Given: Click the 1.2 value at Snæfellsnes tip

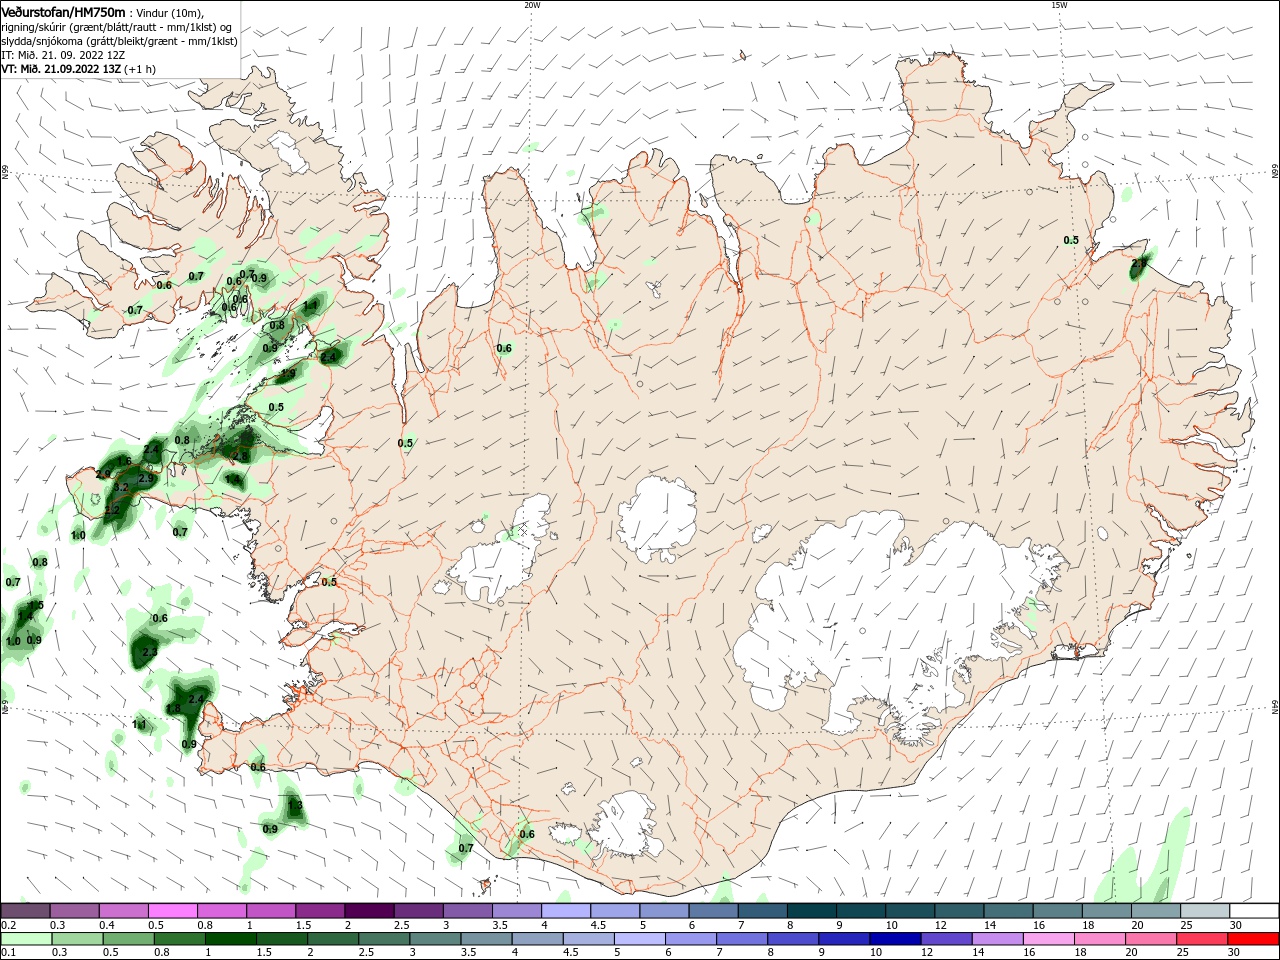Looking at the screenshot, I should tap(112, 510).
